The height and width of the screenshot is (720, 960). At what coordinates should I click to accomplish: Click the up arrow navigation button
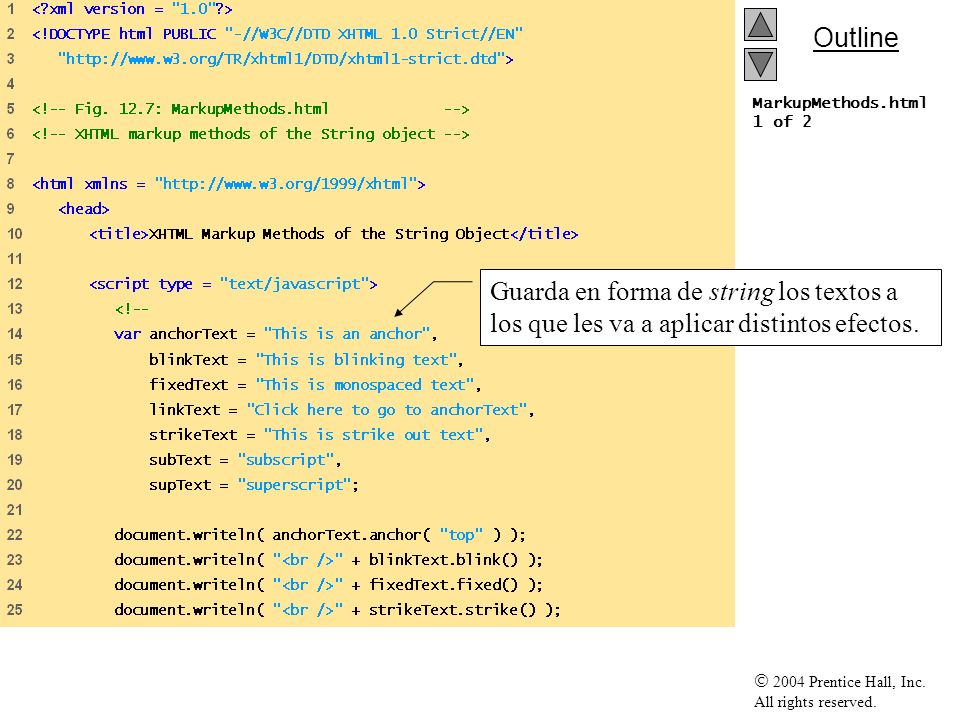coord(760,24)
